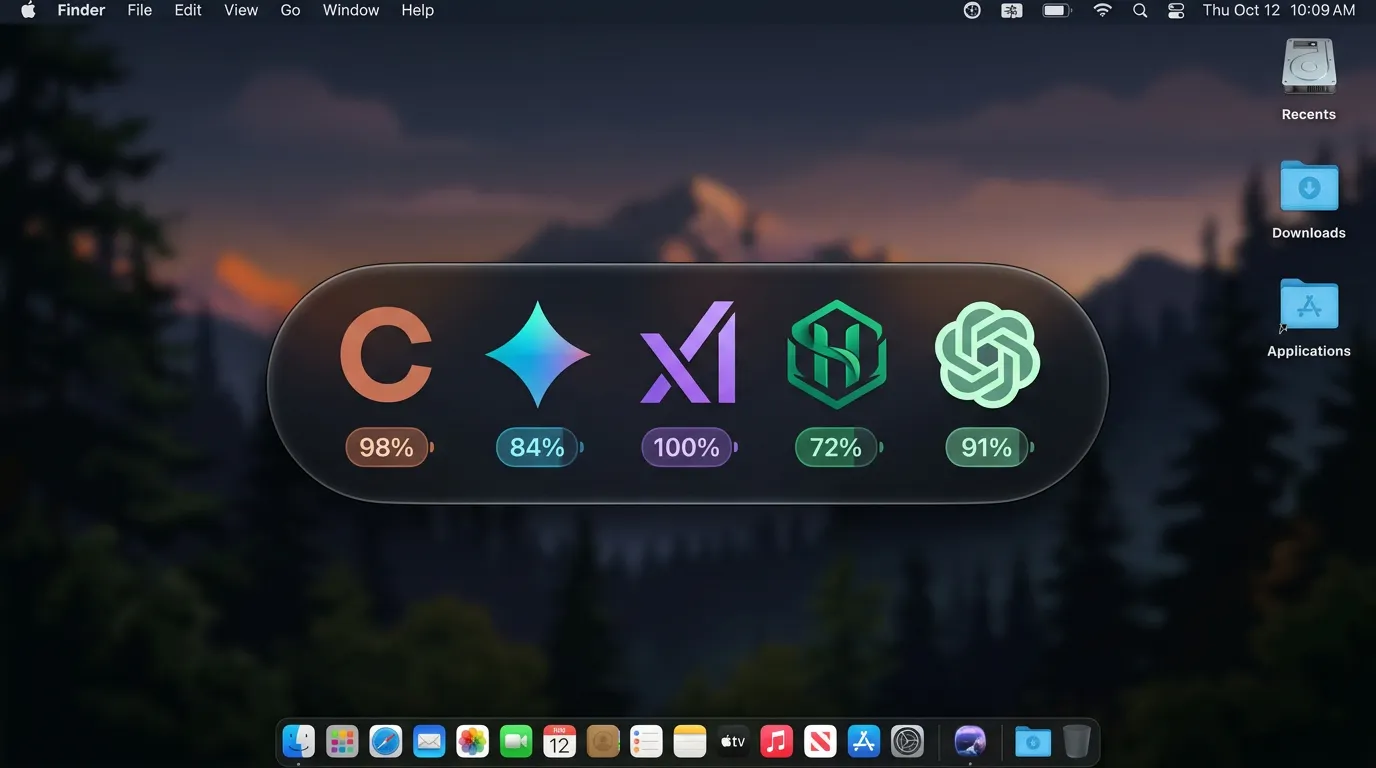The image size is (1376, 768).
Task: Open the Calendar dock icon
Action: click(559, 741)
